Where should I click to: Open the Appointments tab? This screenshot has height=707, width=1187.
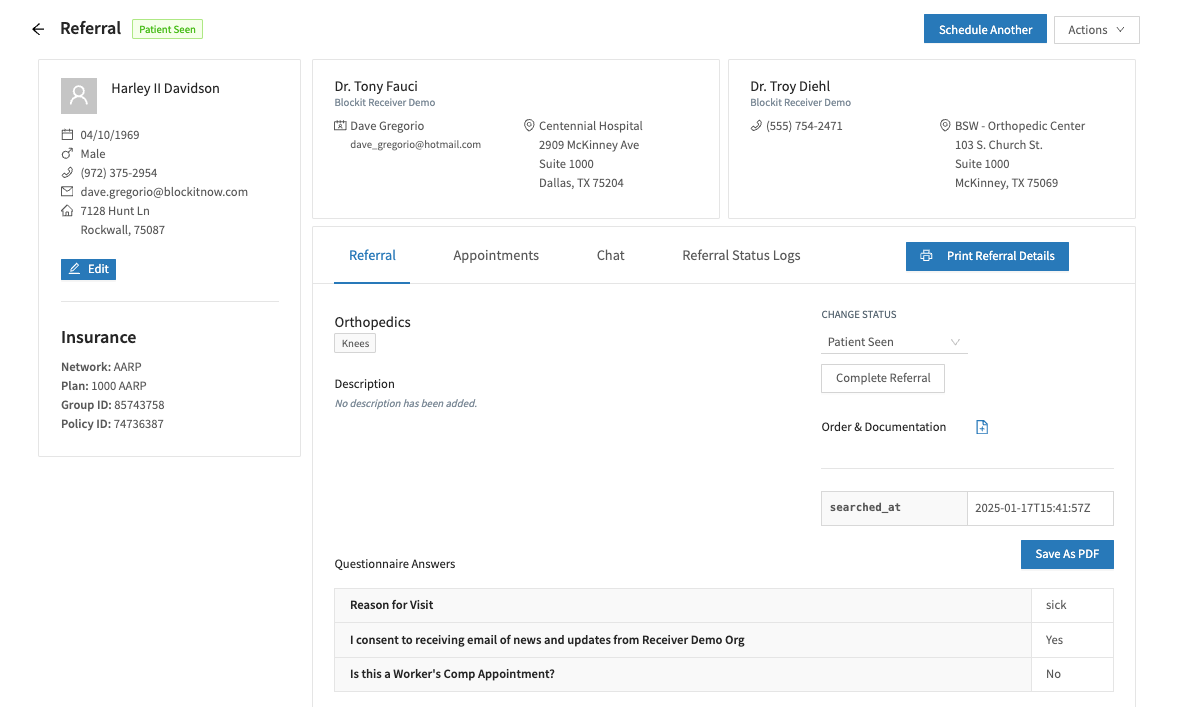click(496, 256)
